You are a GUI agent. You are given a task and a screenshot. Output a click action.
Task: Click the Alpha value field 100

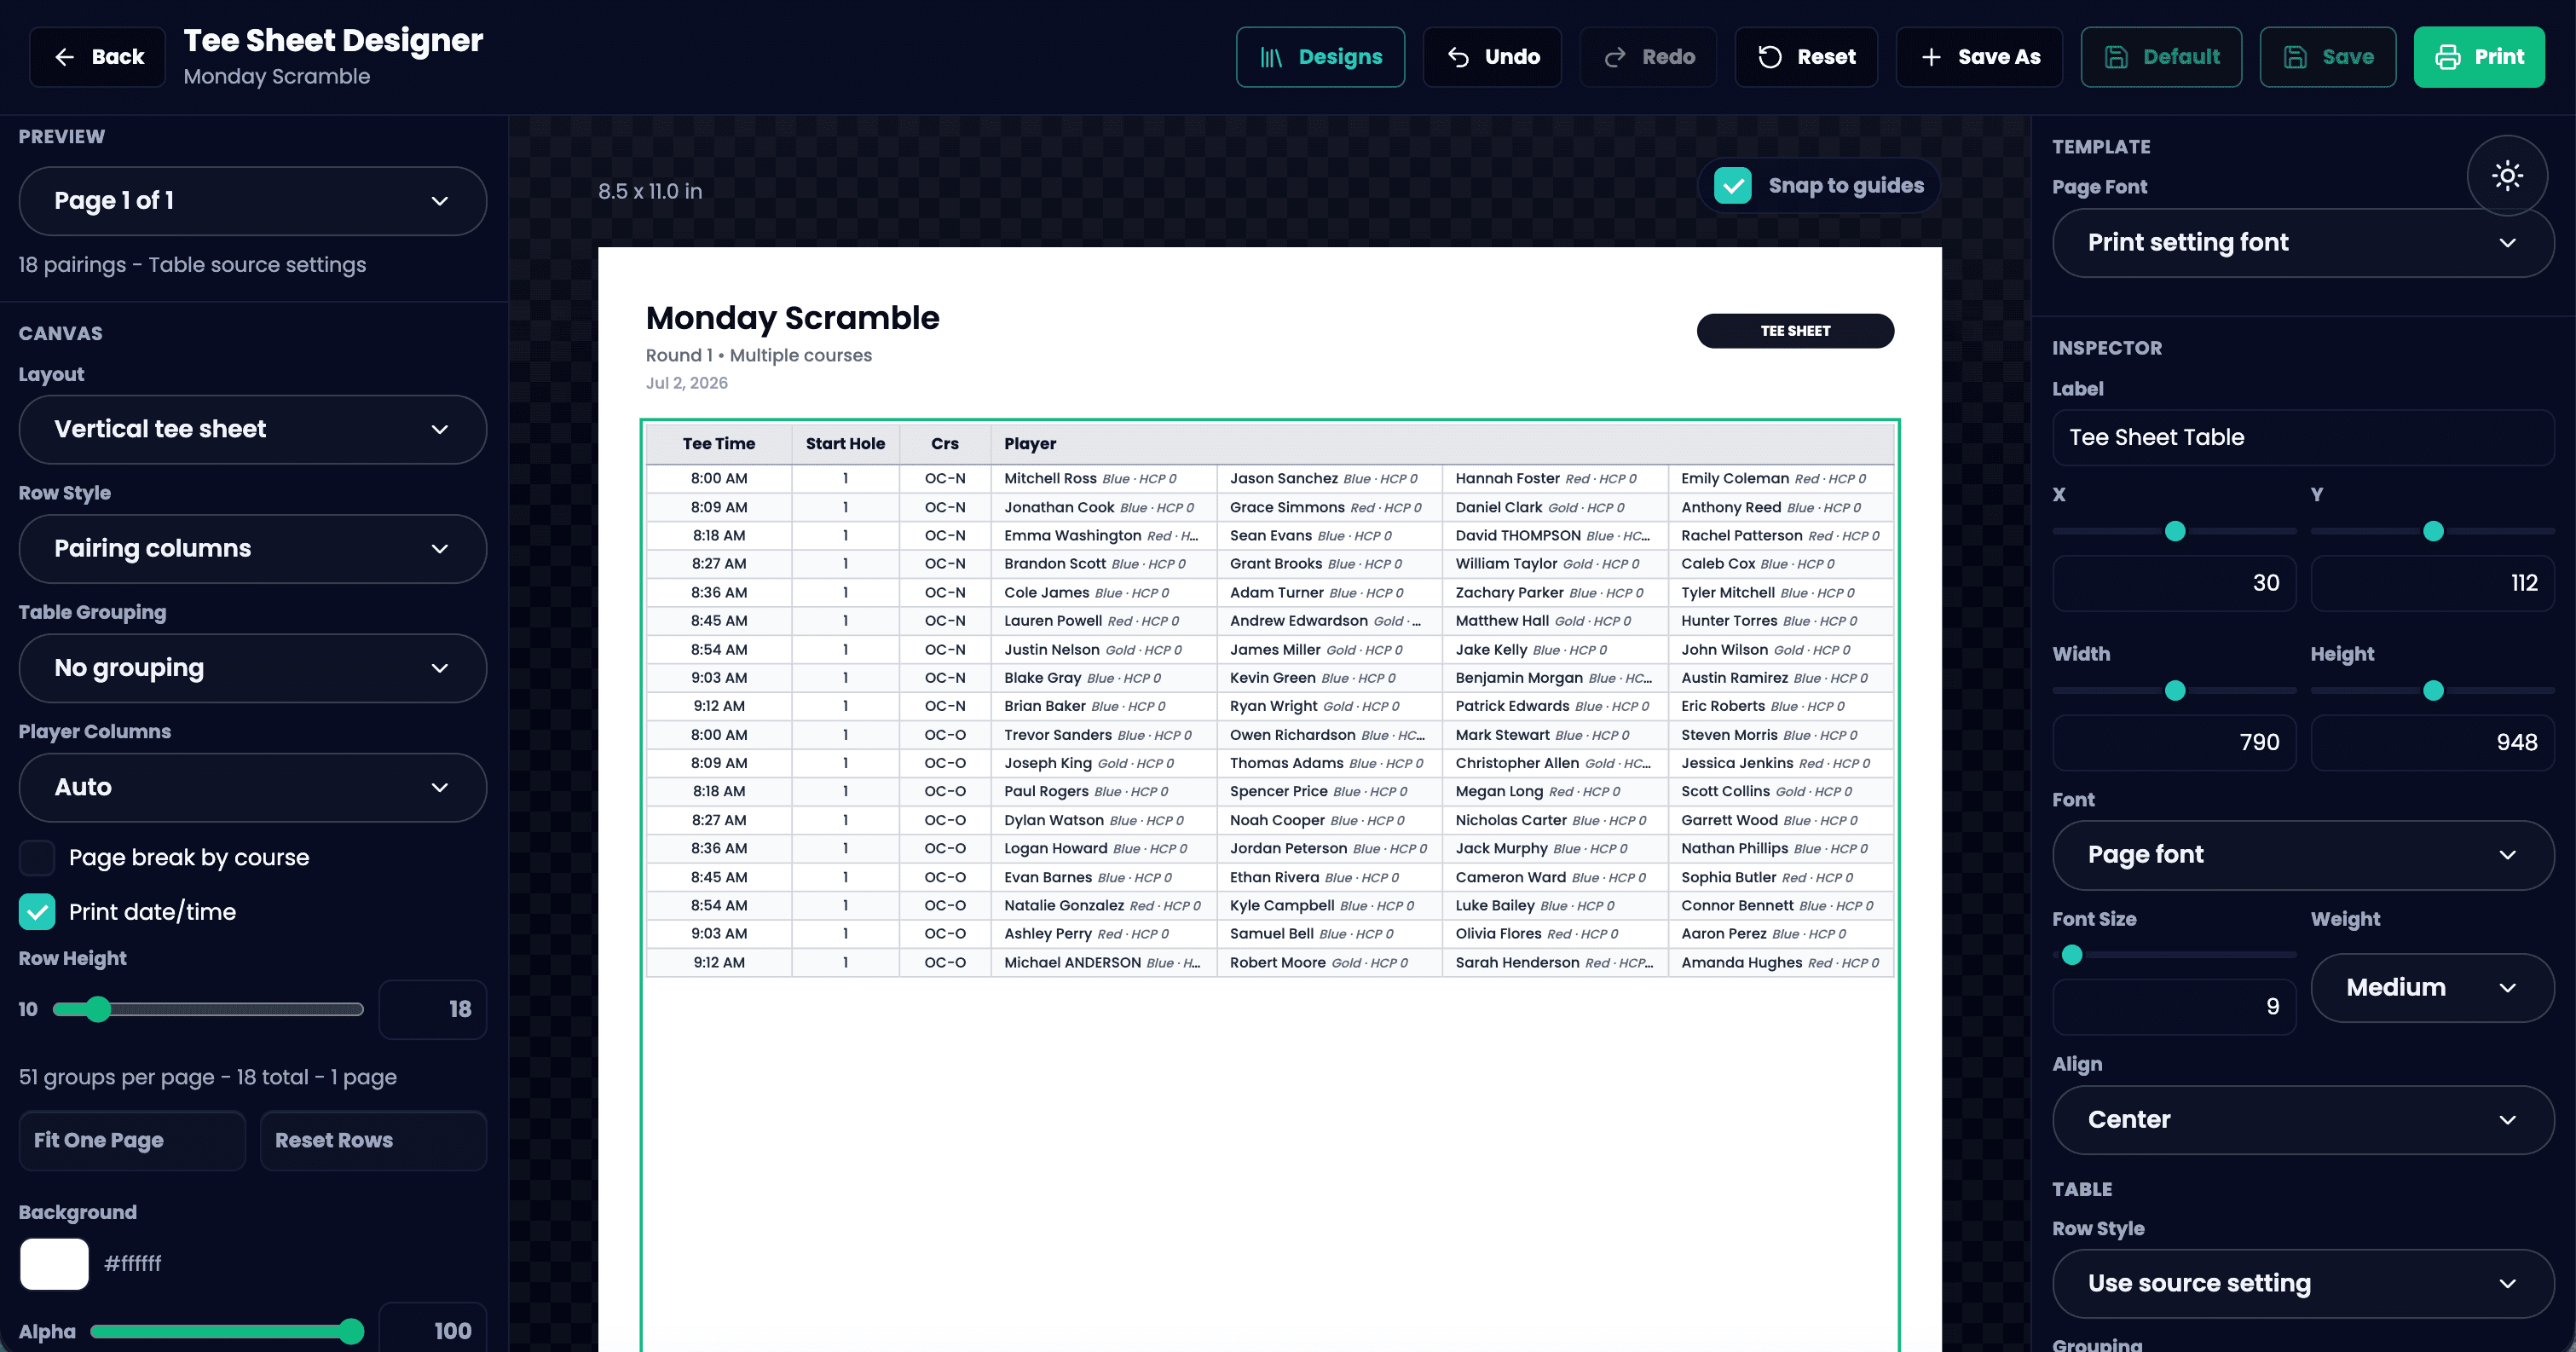click(433, 1330)
